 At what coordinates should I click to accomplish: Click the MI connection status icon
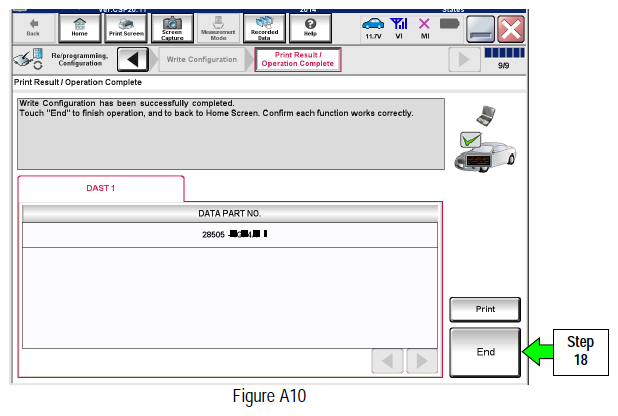(x=424, y=28)
